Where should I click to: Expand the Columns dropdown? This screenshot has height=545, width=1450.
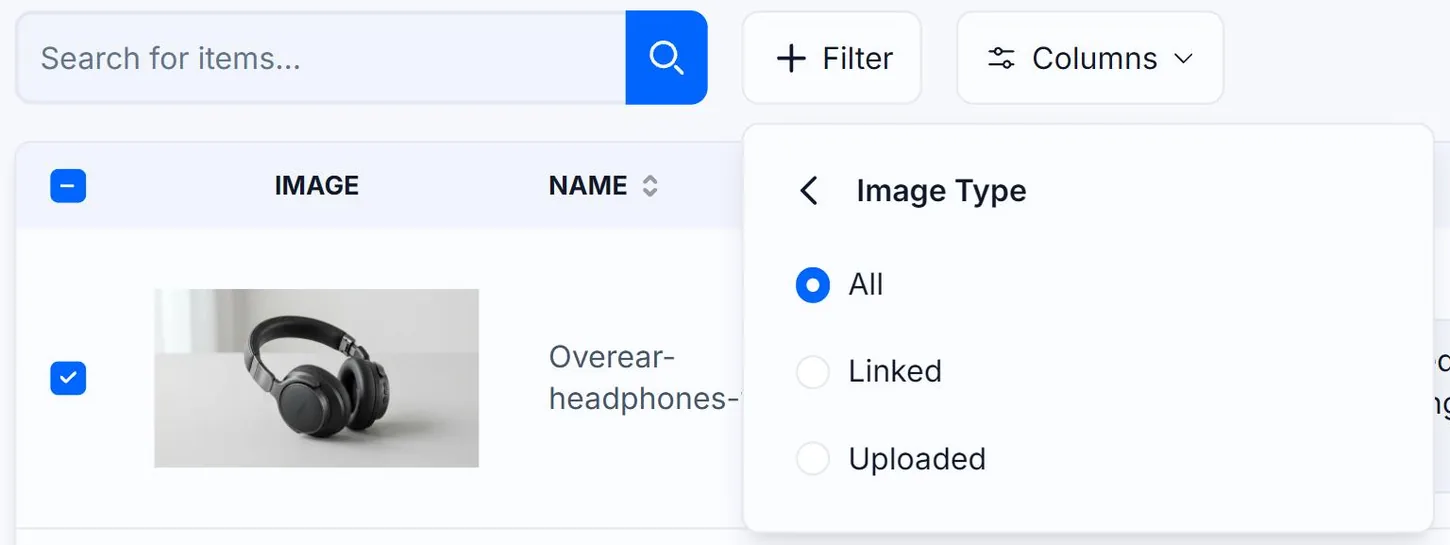tap(1090, 58)
